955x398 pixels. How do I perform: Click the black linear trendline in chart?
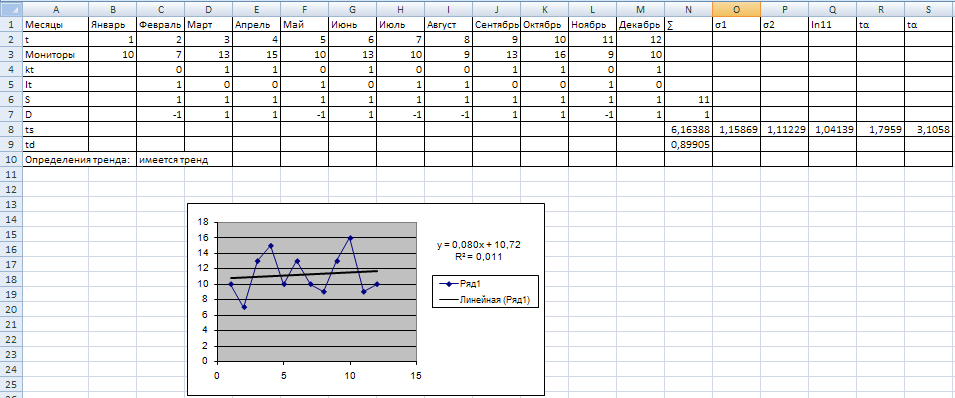305,274
